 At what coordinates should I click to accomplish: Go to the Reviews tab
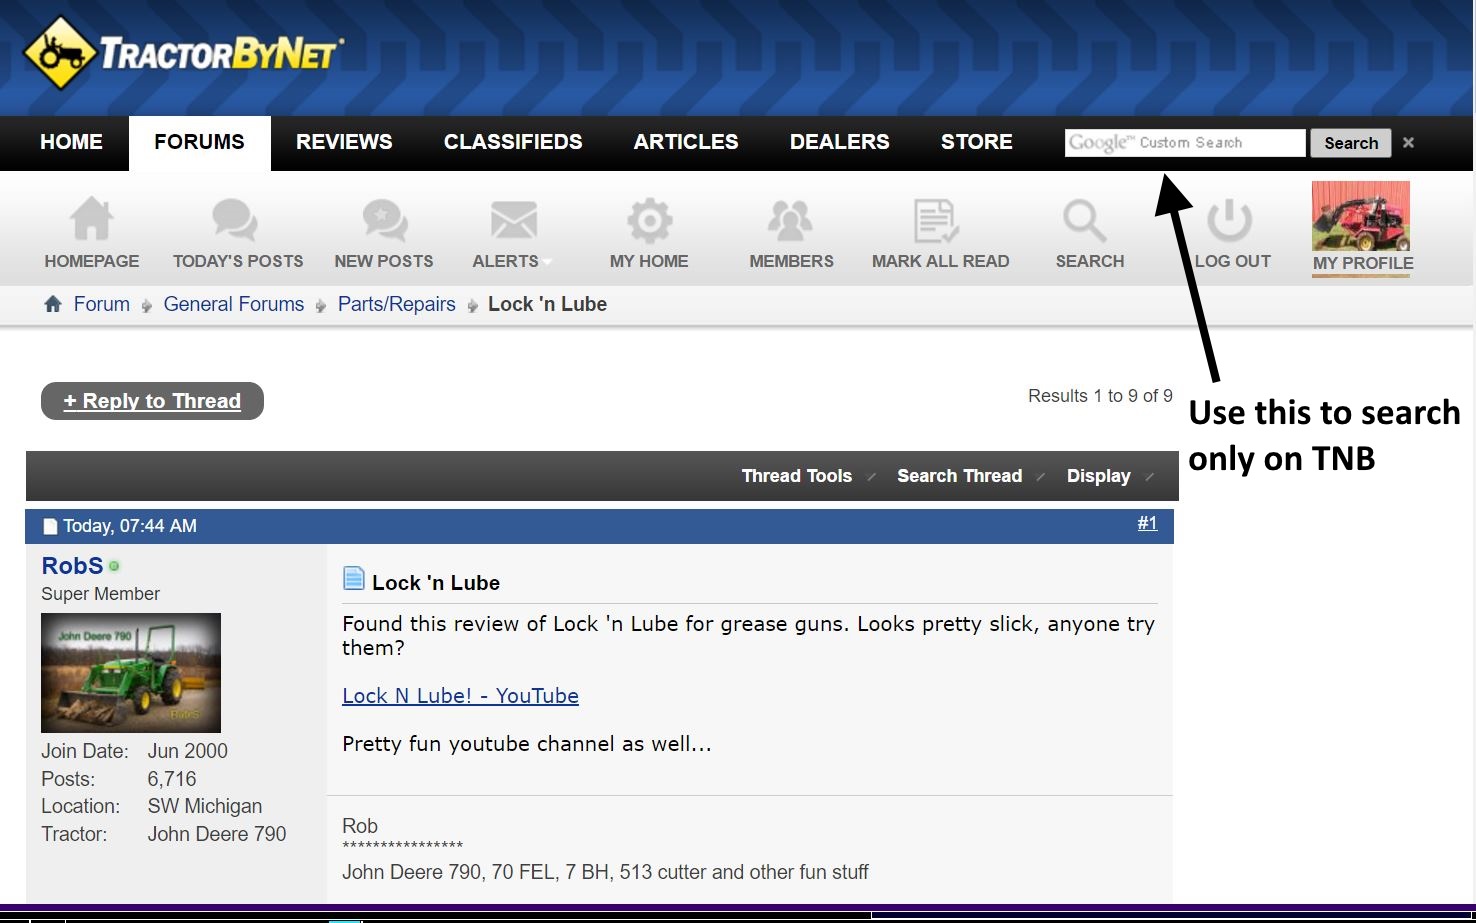coord(344,142)
